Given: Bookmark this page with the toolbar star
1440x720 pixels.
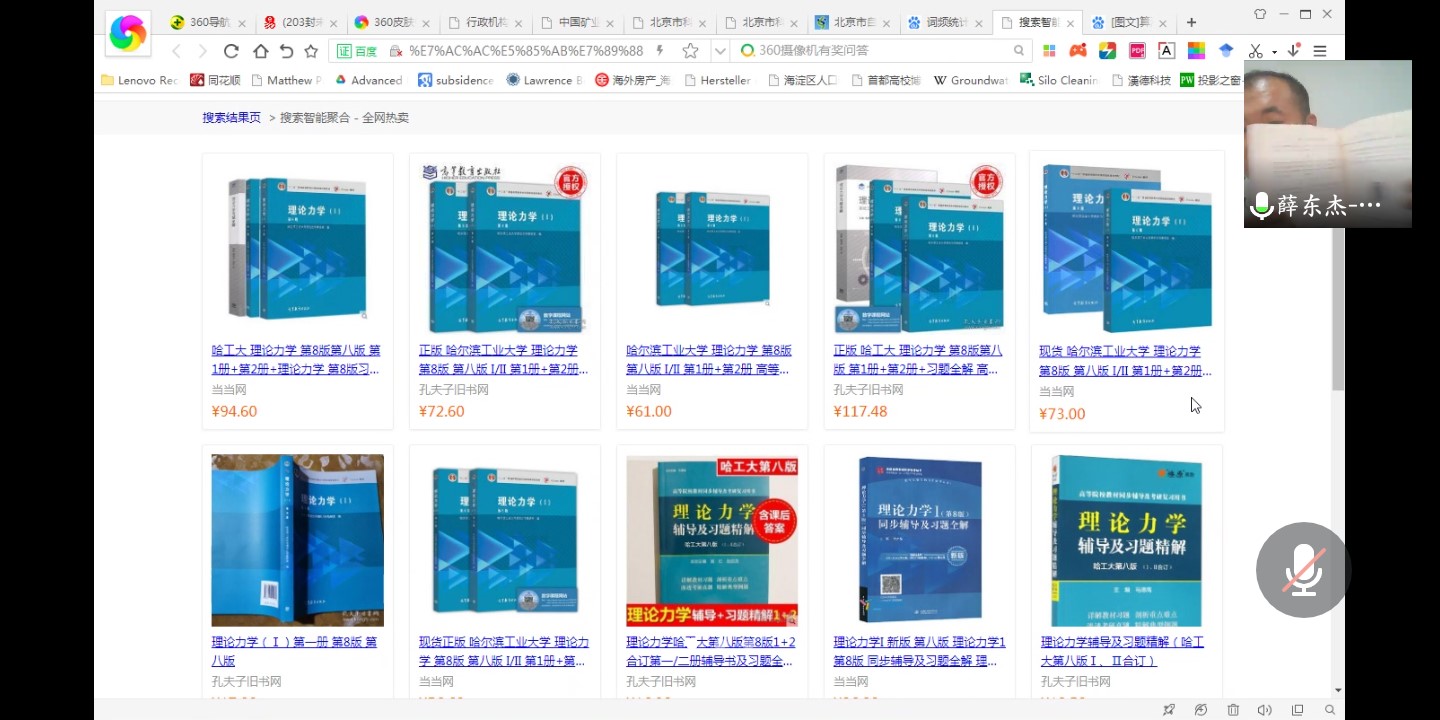Looking at the screenshot, I should pyautogui.click(x=311, y=51).
